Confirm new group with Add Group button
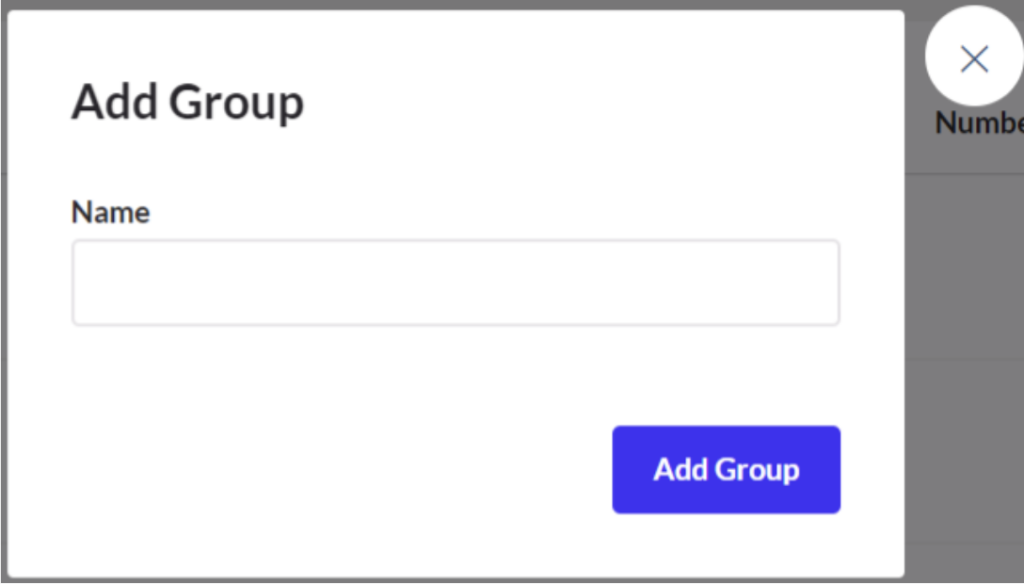This screenshot has height=584, width=1024. 726,470
